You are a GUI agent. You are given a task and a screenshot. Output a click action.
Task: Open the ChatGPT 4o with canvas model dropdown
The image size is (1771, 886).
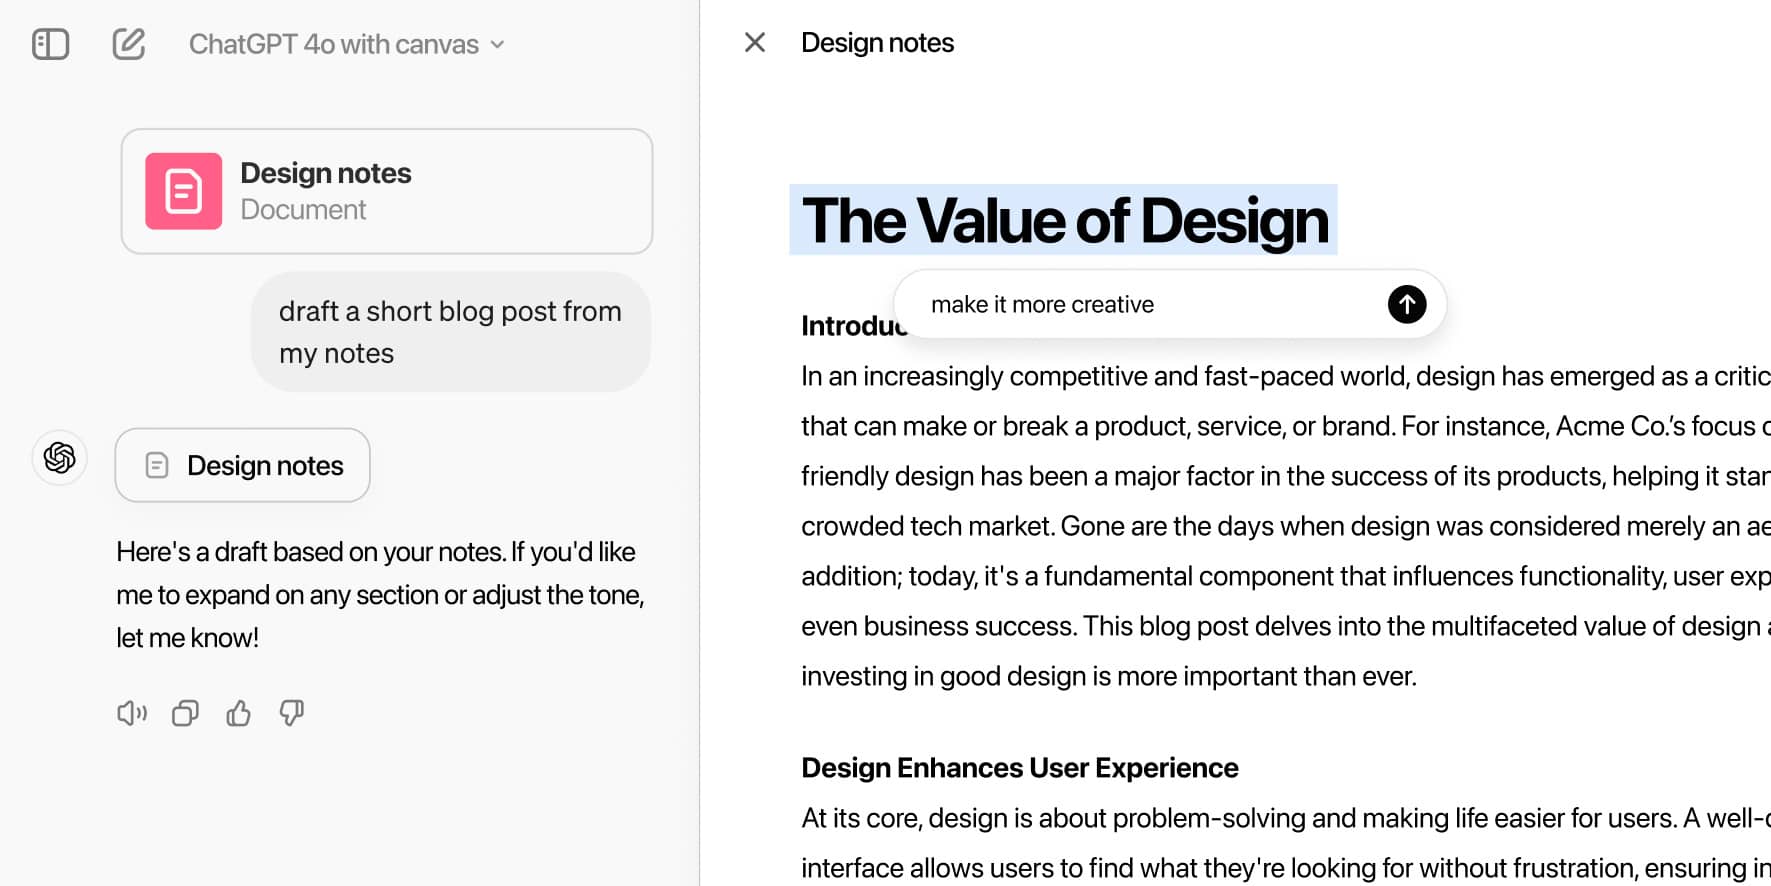click(x=334, y=44)
